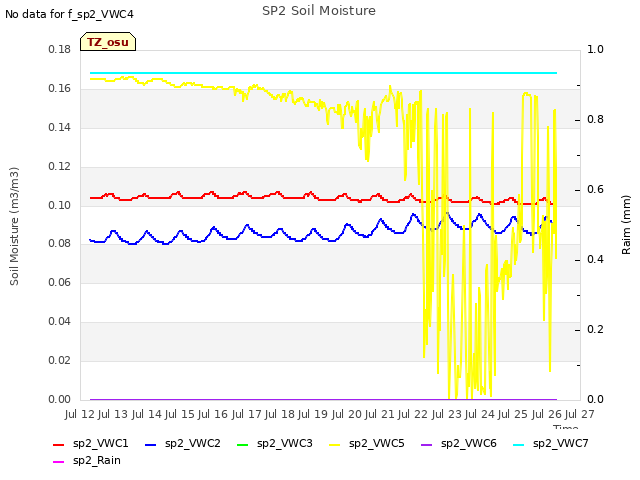Viewport: 640px width, 480px height.
Task: Click the Jul 24 date tick label
Action: (480, 414)
